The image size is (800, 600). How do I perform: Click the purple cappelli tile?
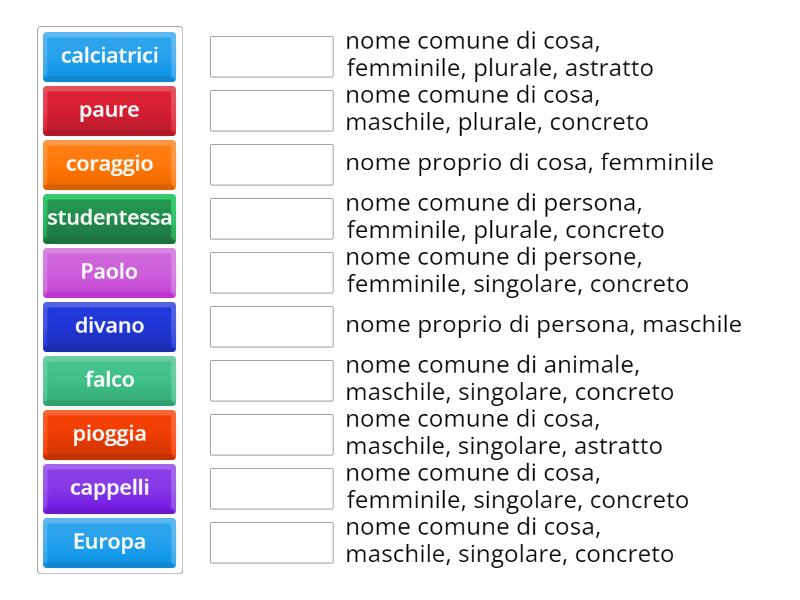pyautogui.click(x=108, y=489)
